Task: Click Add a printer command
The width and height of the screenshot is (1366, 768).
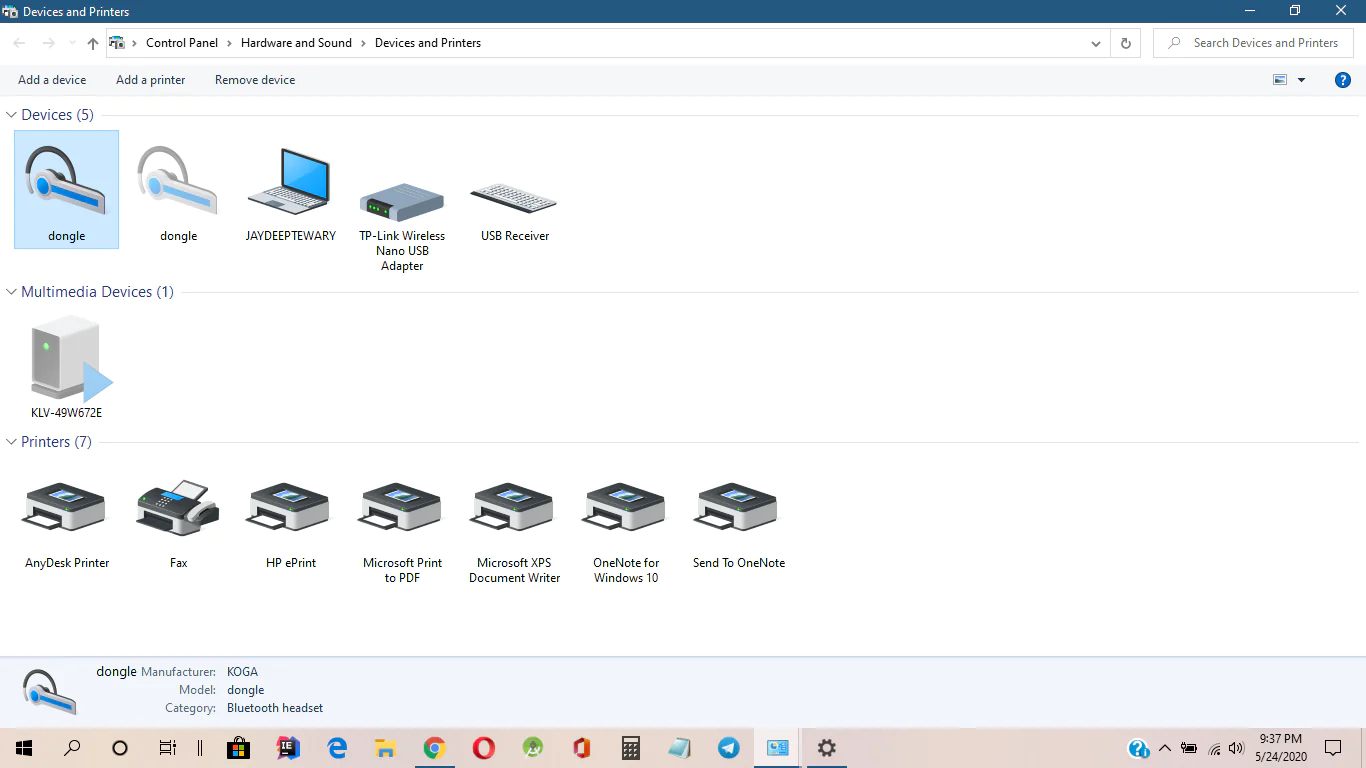Action: 150,80
